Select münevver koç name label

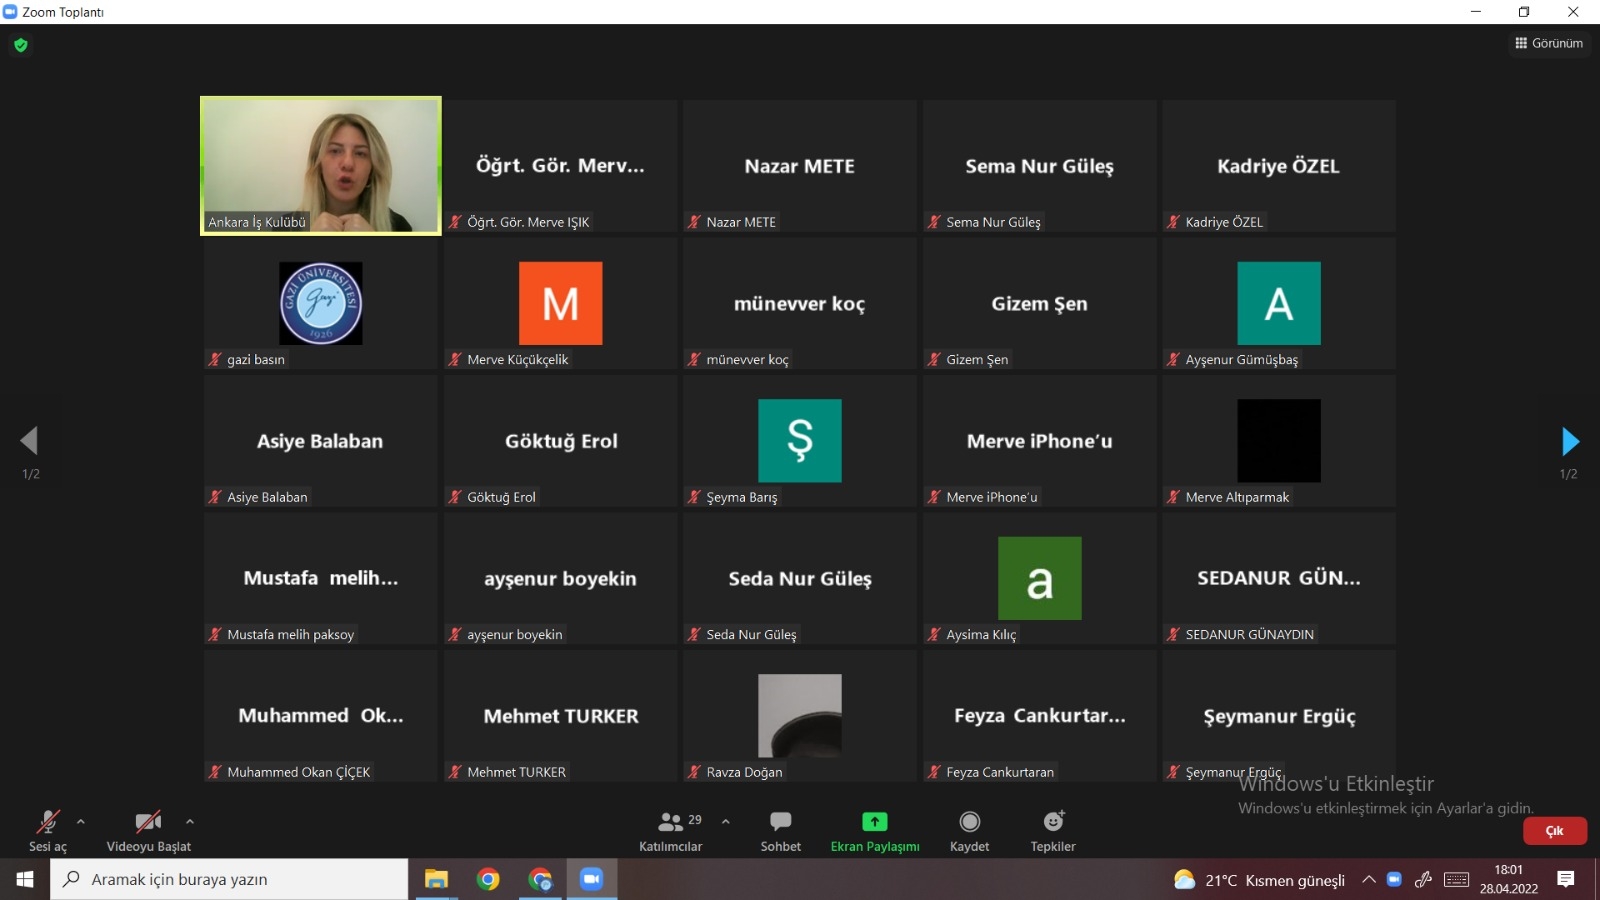point(747,359)
